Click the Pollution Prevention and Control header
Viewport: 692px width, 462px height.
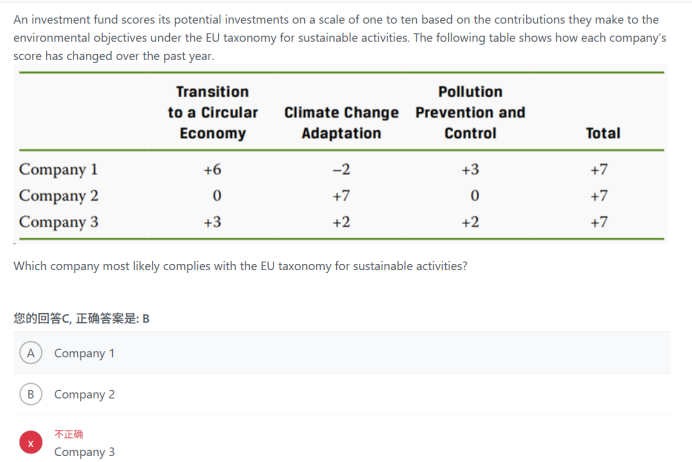pos(470,113)
